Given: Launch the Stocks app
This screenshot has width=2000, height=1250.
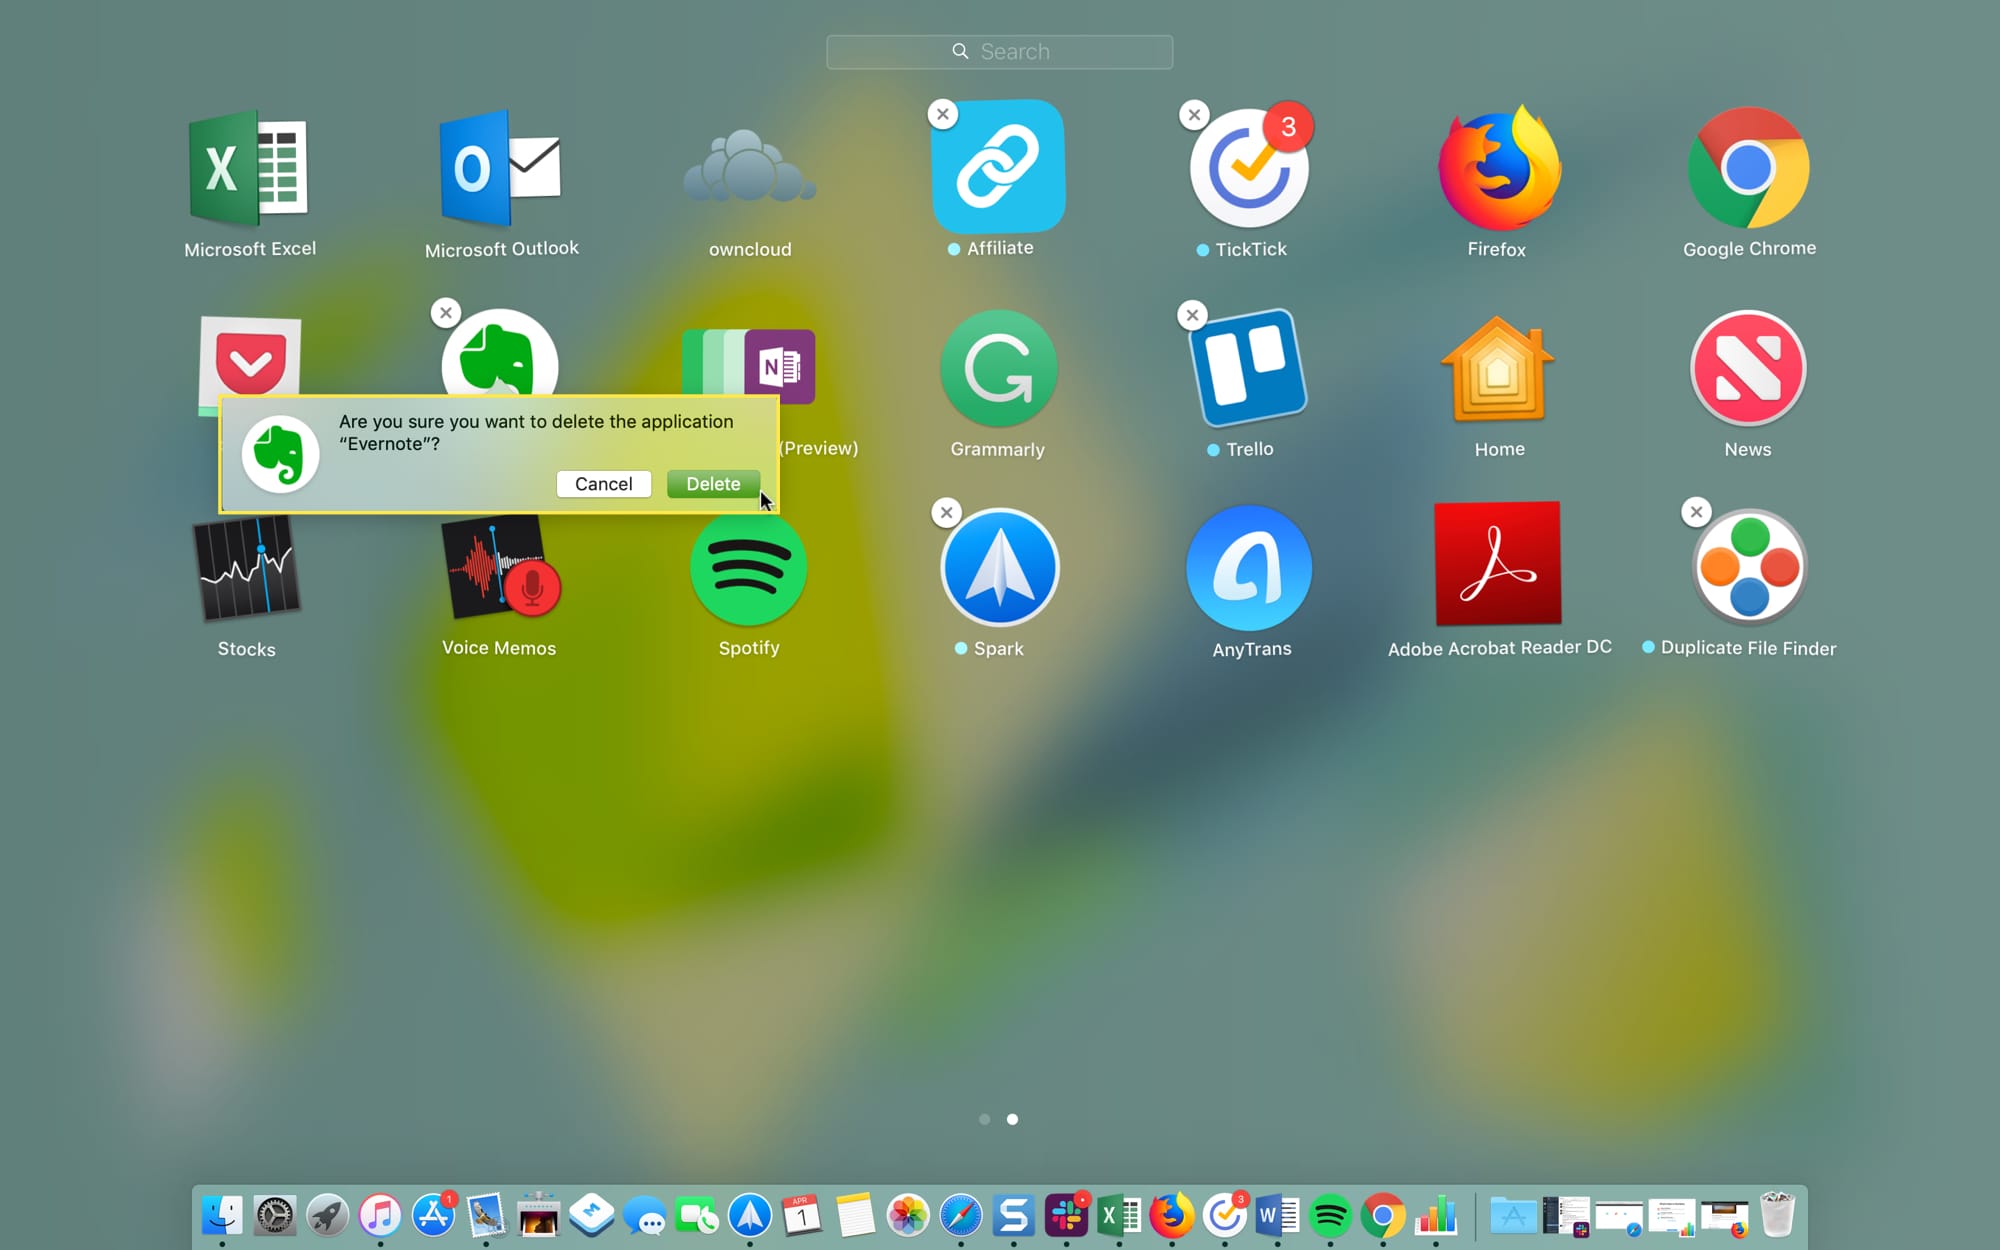Looking at the screenshot, I should [x=247, y=568].
